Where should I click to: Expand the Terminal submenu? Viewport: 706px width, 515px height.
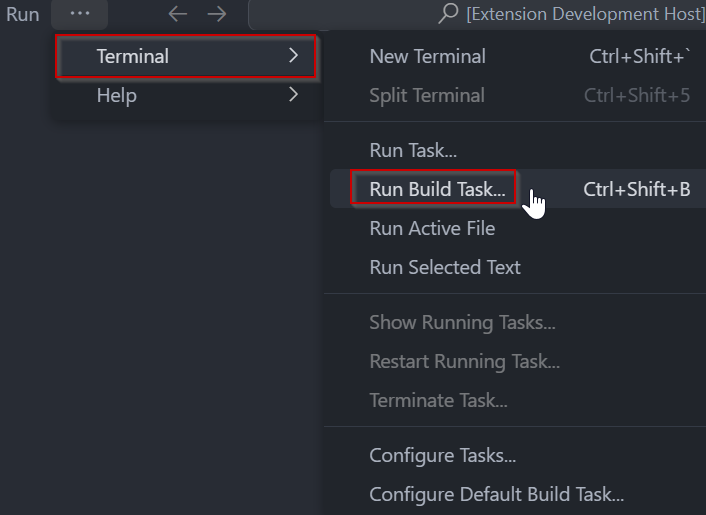click(133, 56)
